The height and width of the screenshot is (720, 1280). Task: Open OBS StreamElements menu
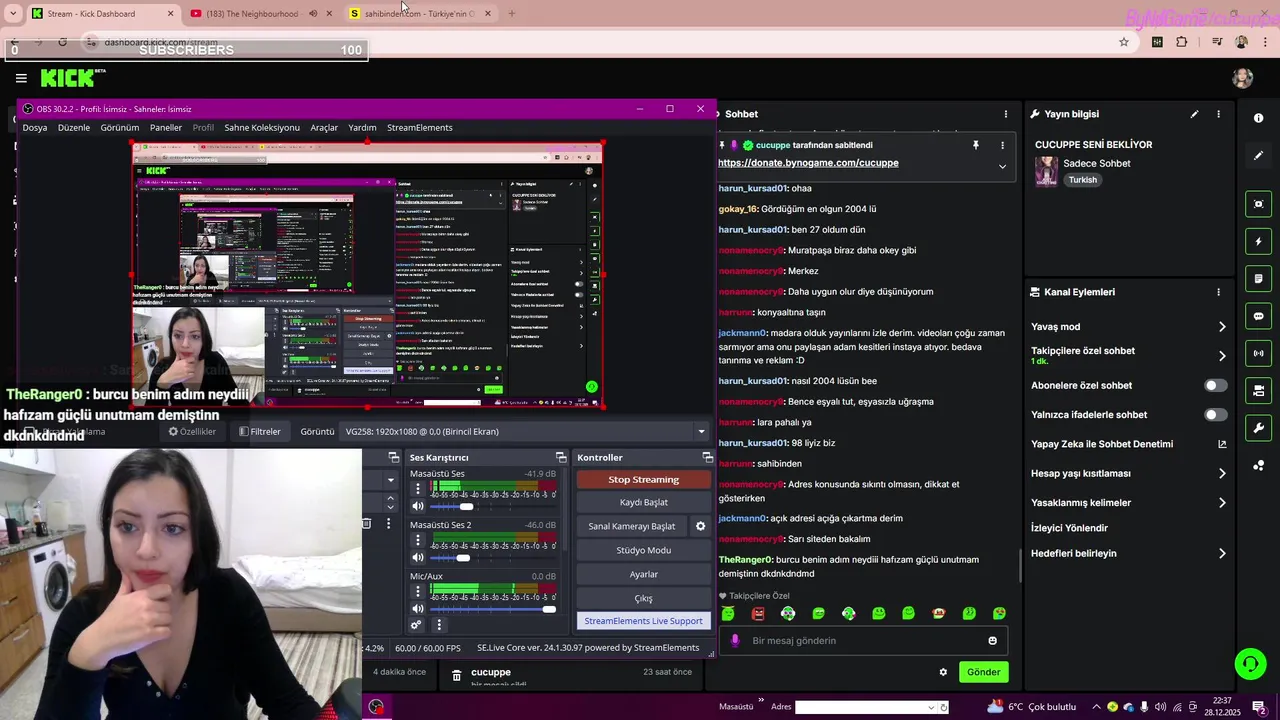(x=420, y=127)
